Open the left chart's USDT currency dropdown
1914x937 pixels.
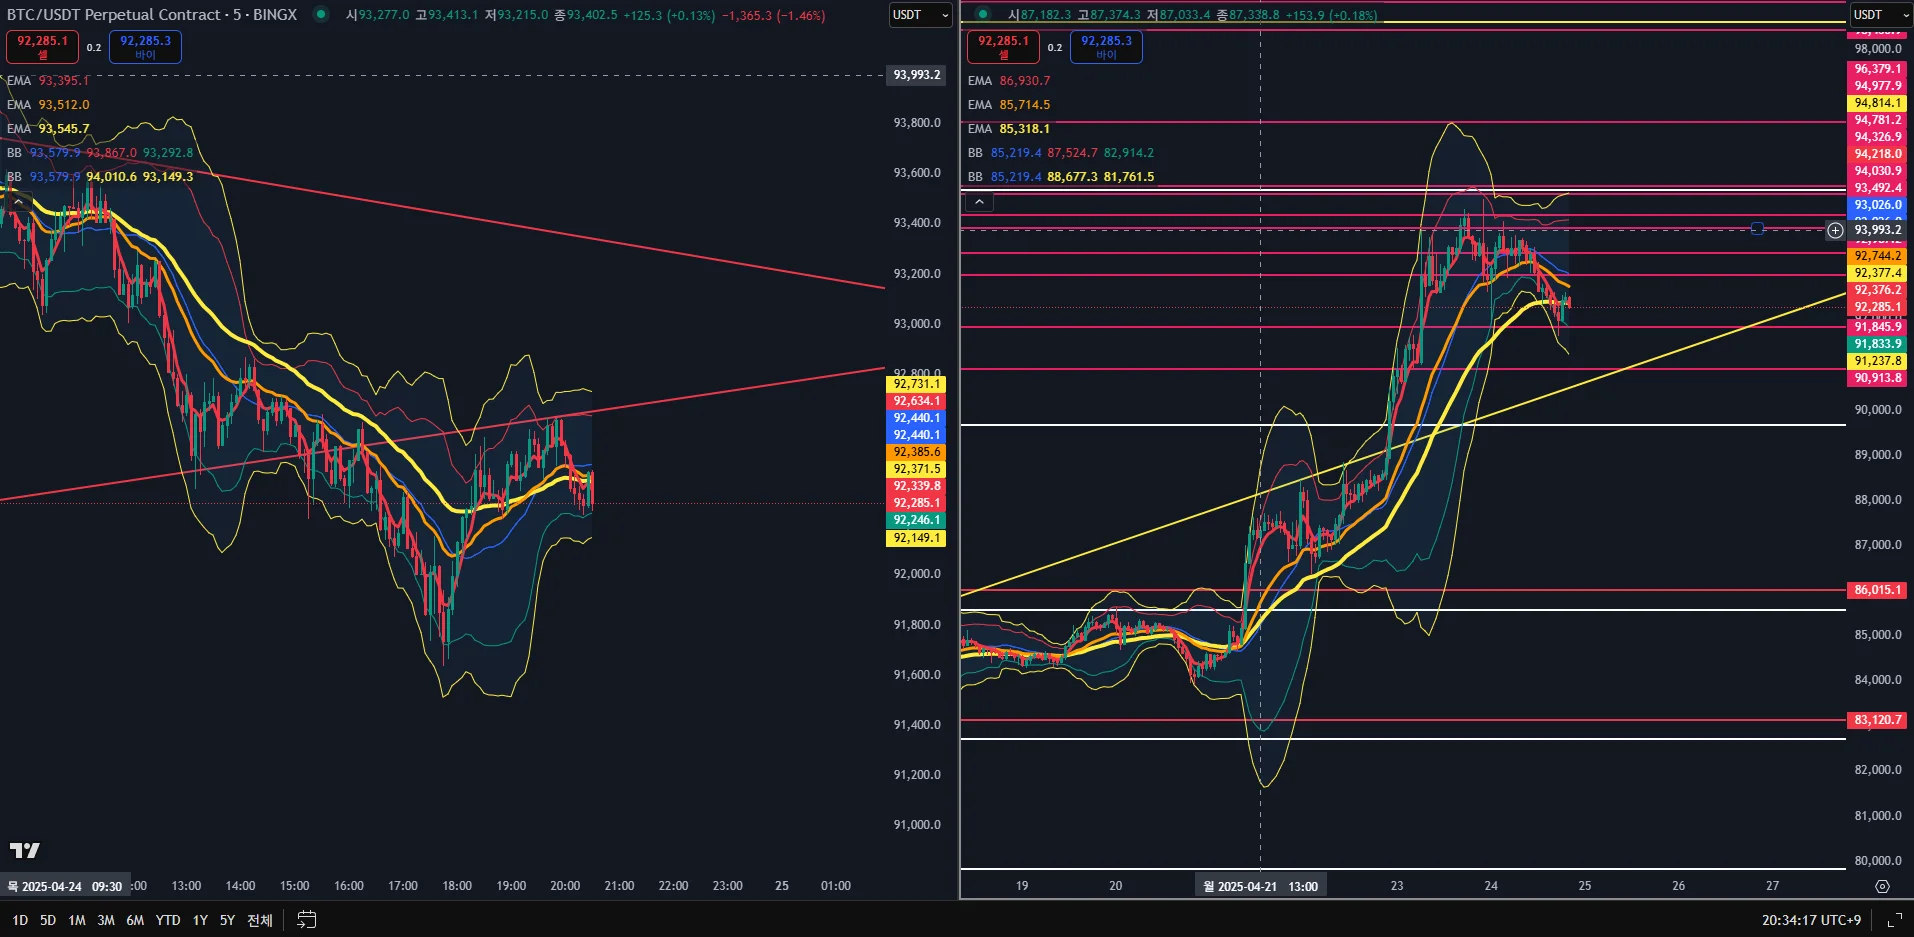click(x=920, y=15)
